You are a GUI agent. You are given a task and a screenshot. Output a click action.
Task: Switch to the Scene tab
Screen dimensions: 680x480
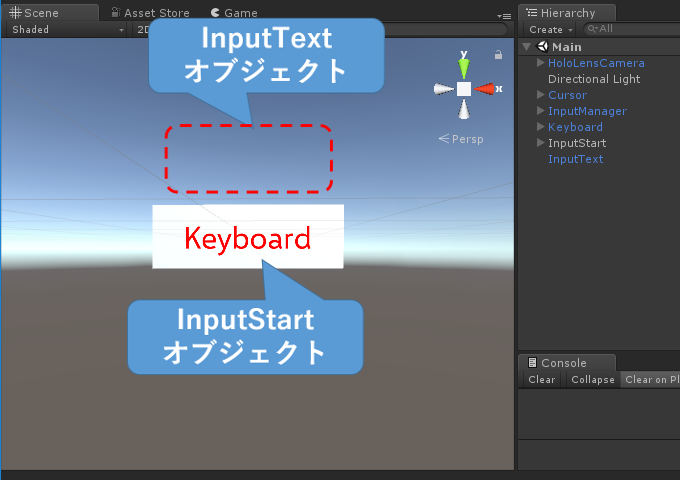[x=50, y=13]
